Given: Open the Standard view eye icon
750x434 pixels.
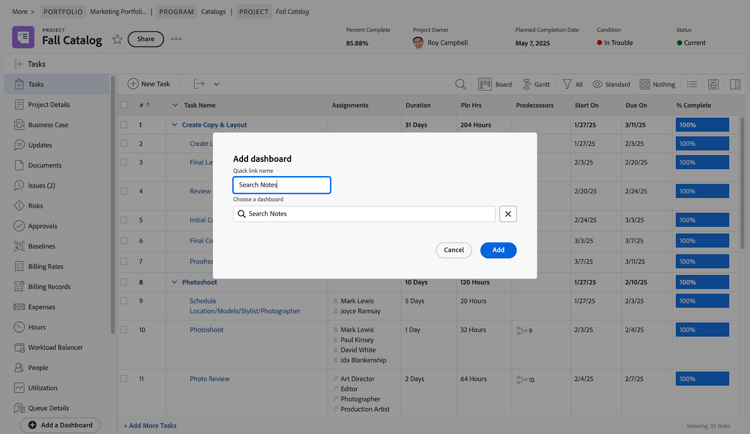Looking at the screenshot, I should 611,85.
